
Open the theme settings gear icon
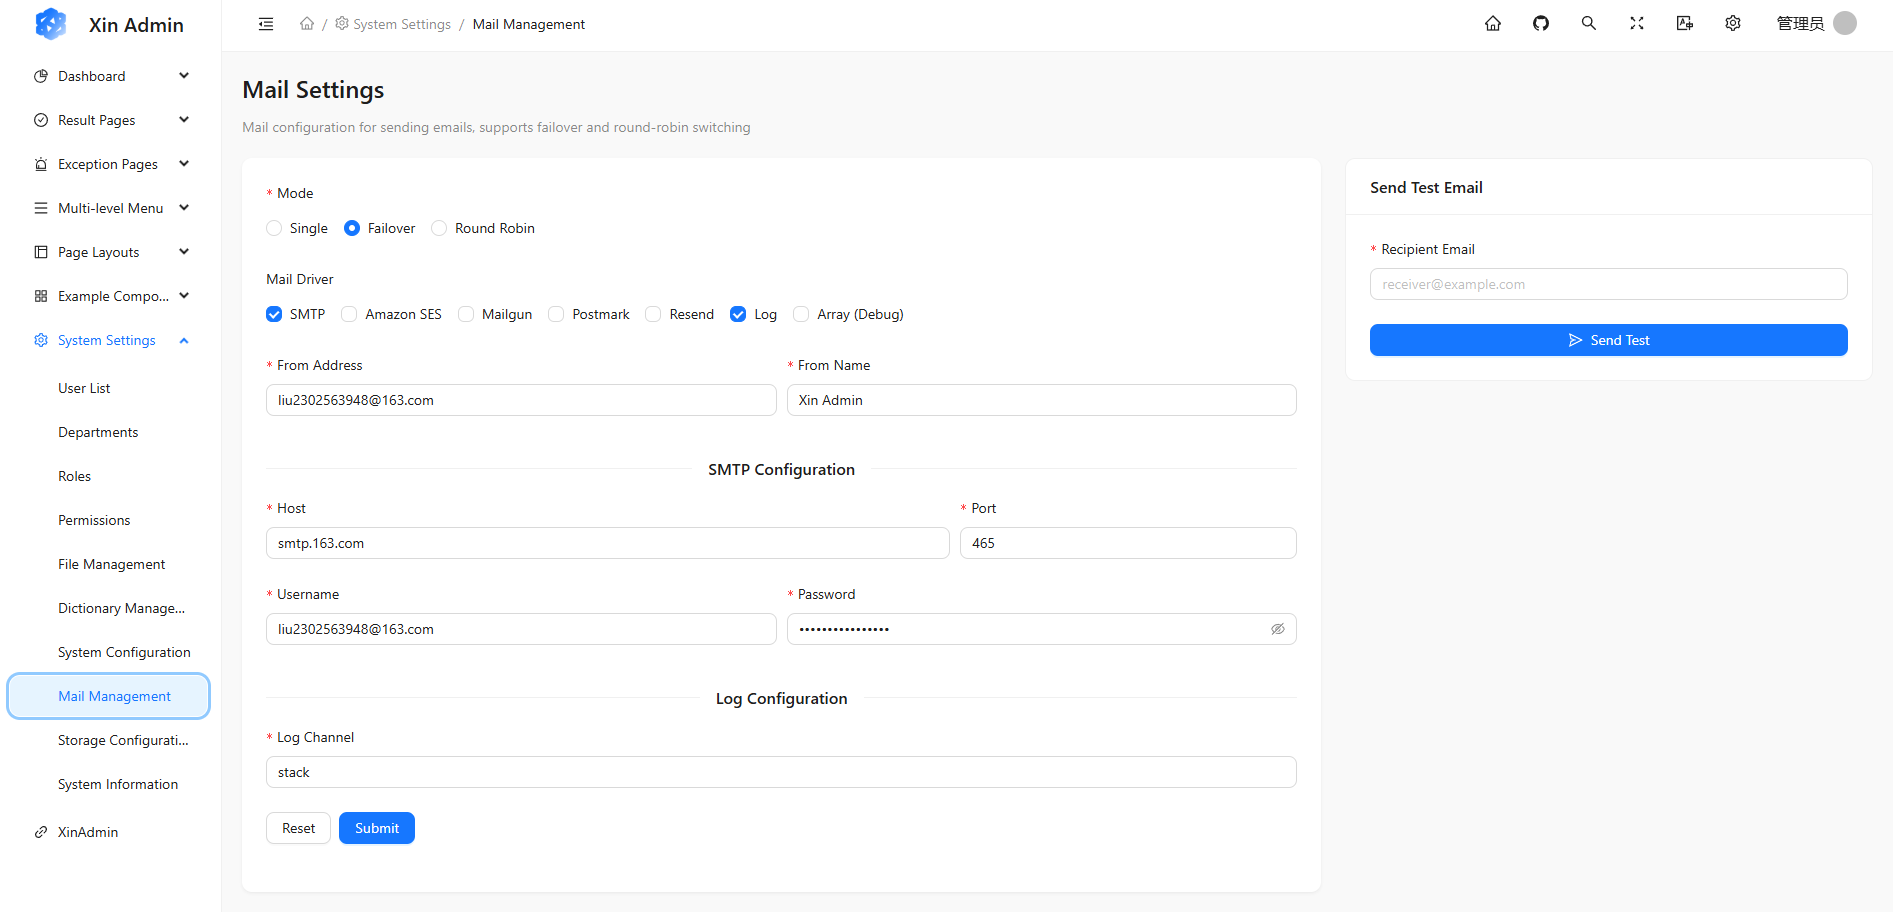[x=1733, y=24]
